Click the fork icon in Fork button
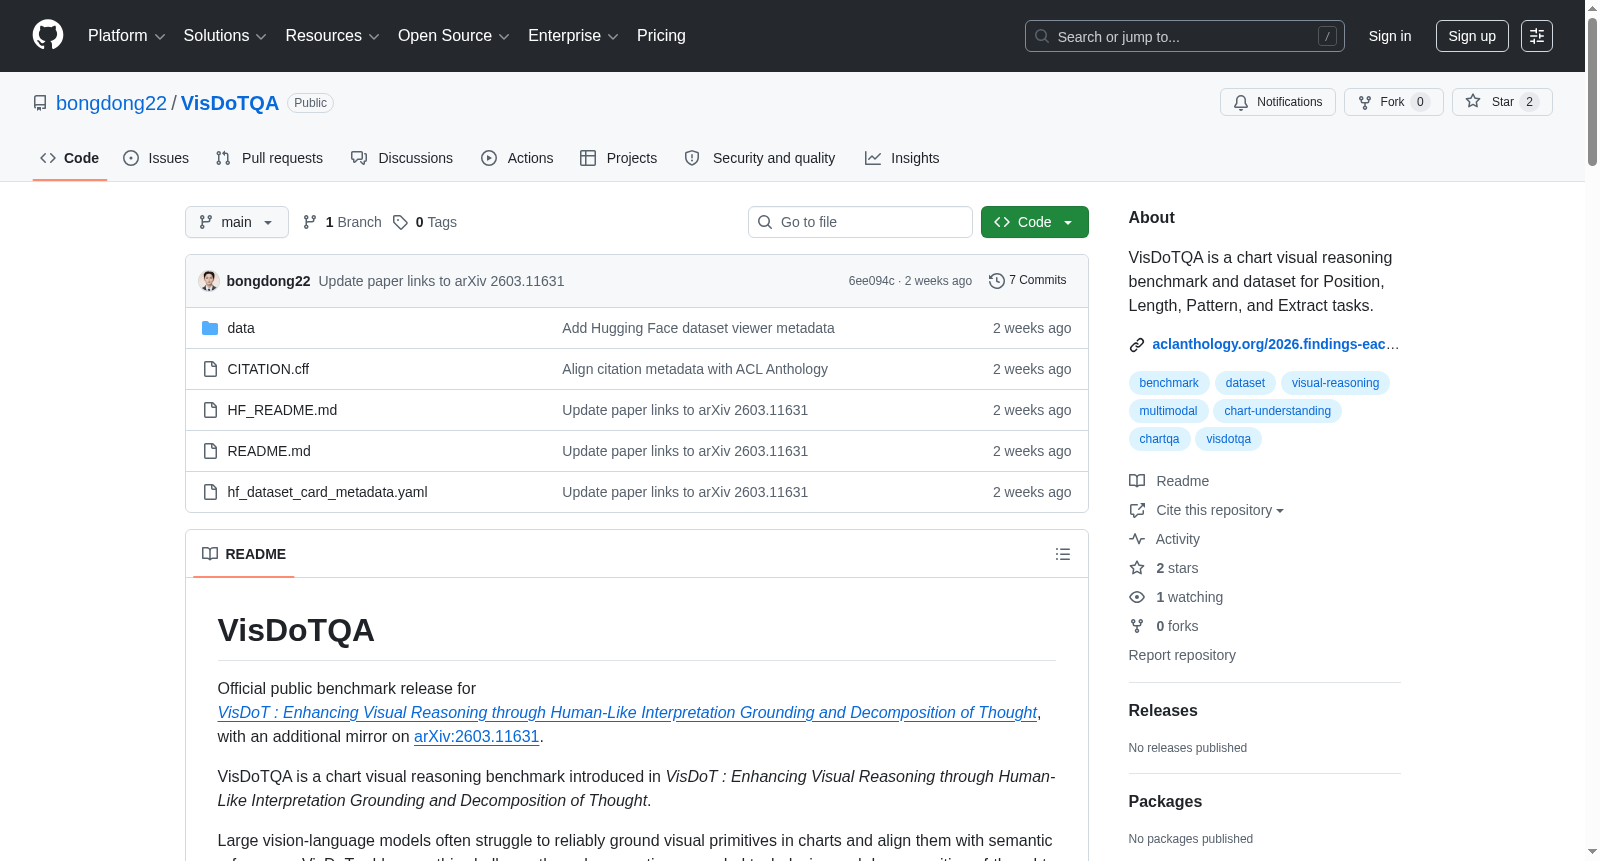The height and width of the screenshot is (861, 1600). pyautogui.click(x=1365, y=102)
